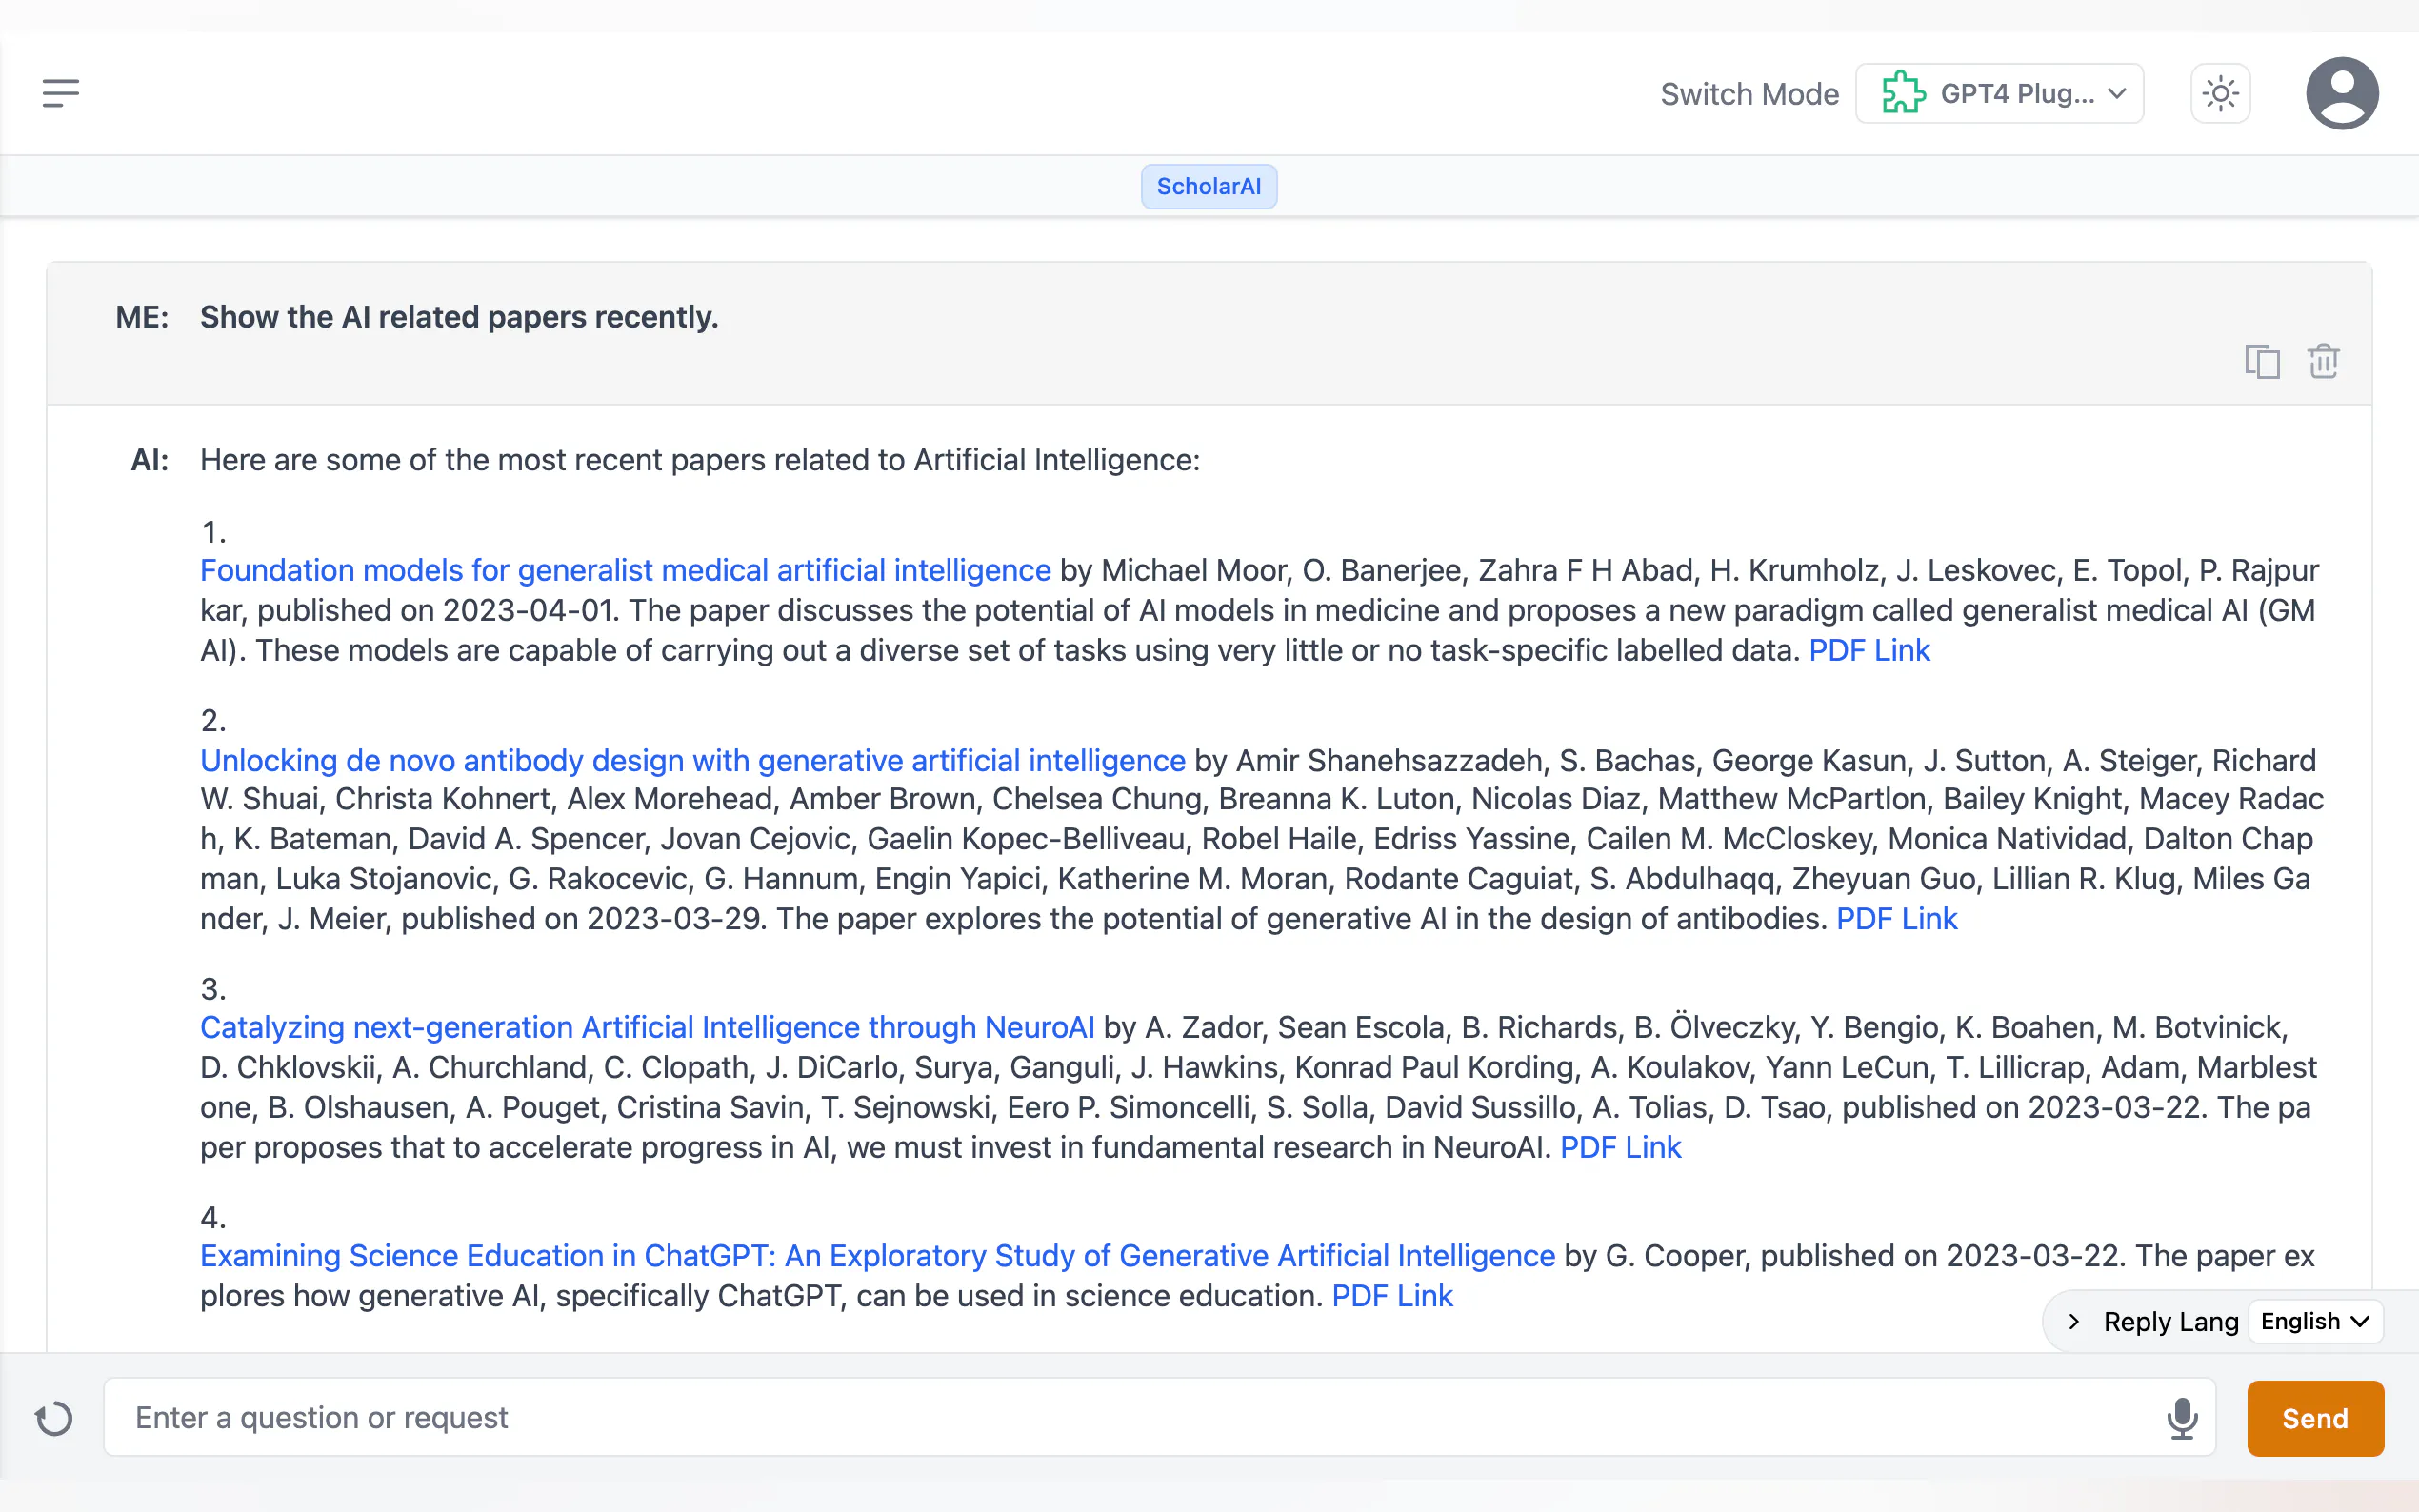Screen dimensions: 2419x1512
Task: Open the Unlocking de novo antibody design link
Action: pos(692,760)
